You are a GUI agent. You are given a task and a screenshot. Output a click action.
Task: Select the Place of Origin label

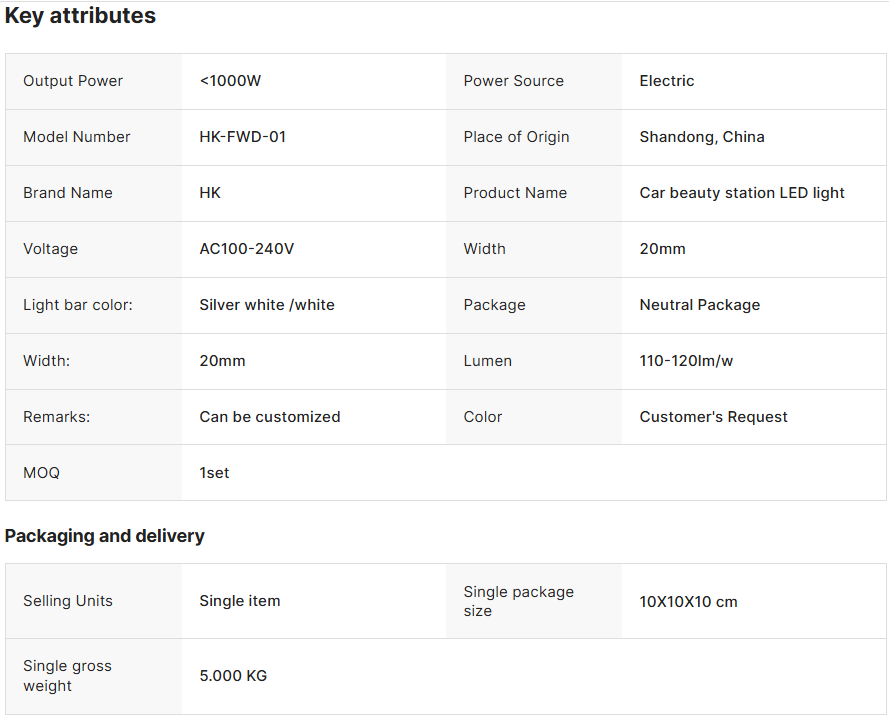point(516,137)
